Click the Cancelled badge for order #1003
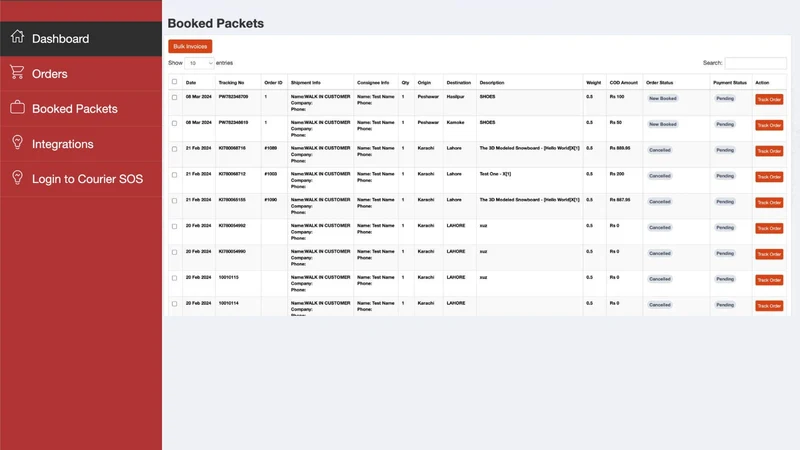Viewport: 800px width, 450px height. click(660, 176)
